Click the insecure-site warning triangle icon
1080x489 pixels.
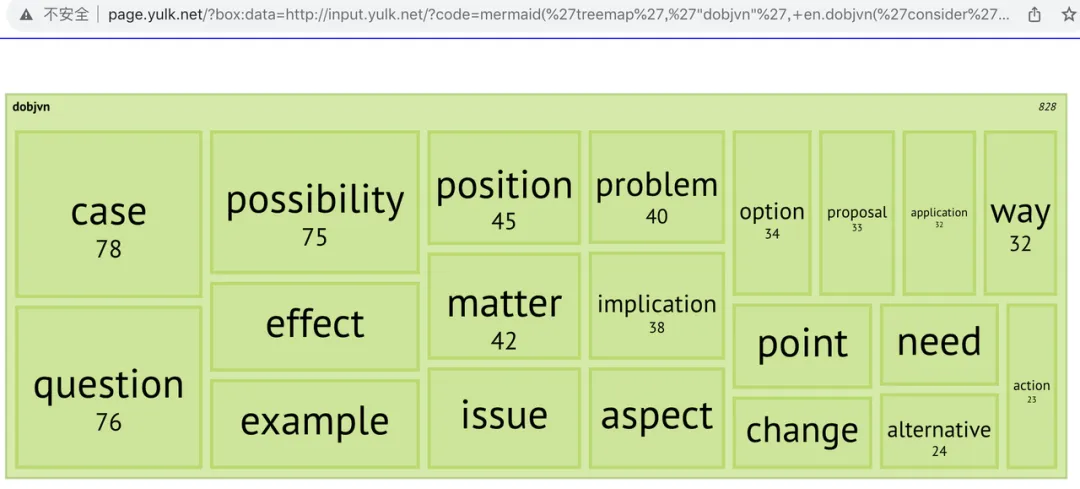pyautogui.click(x=25, y=15)
